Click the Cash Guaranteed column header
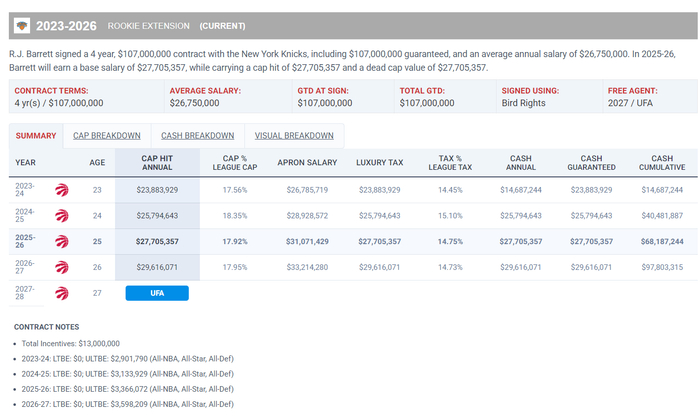The image size is (700, 419). (592, 162)
